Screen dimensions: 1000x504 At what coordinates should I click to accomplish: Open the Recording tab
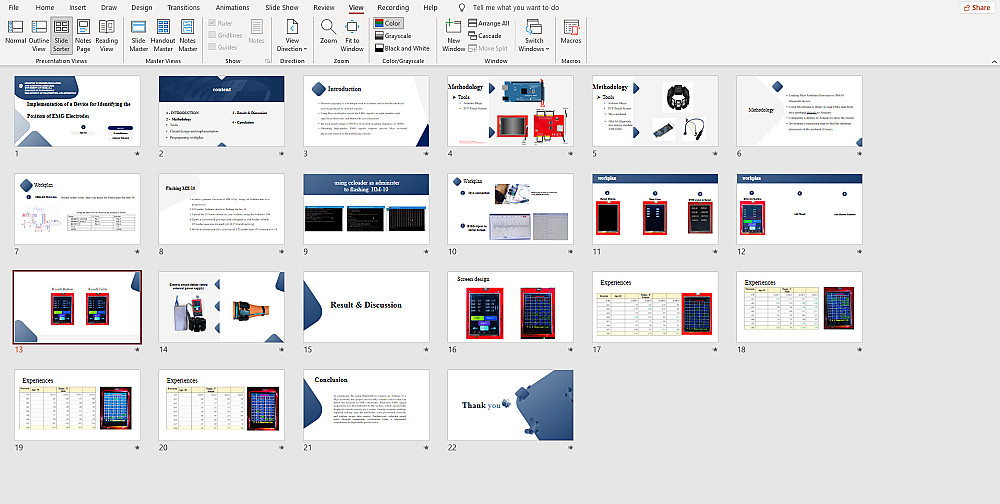point(393,8)
